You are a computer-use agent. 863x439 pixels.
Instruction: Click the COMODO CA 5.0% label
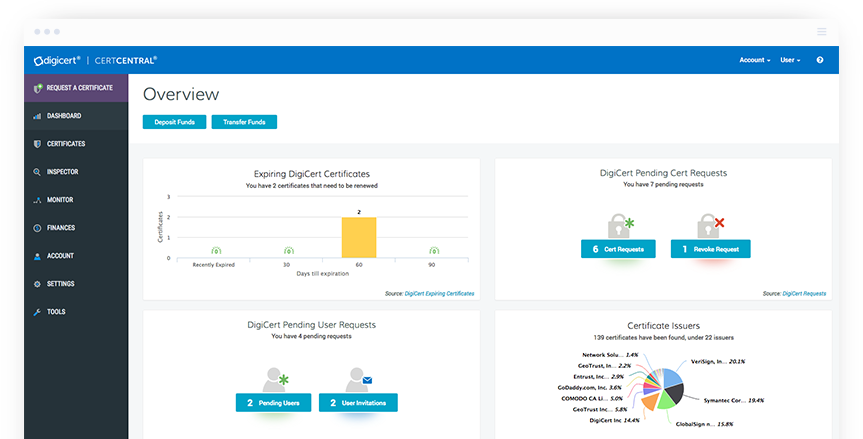592,398
